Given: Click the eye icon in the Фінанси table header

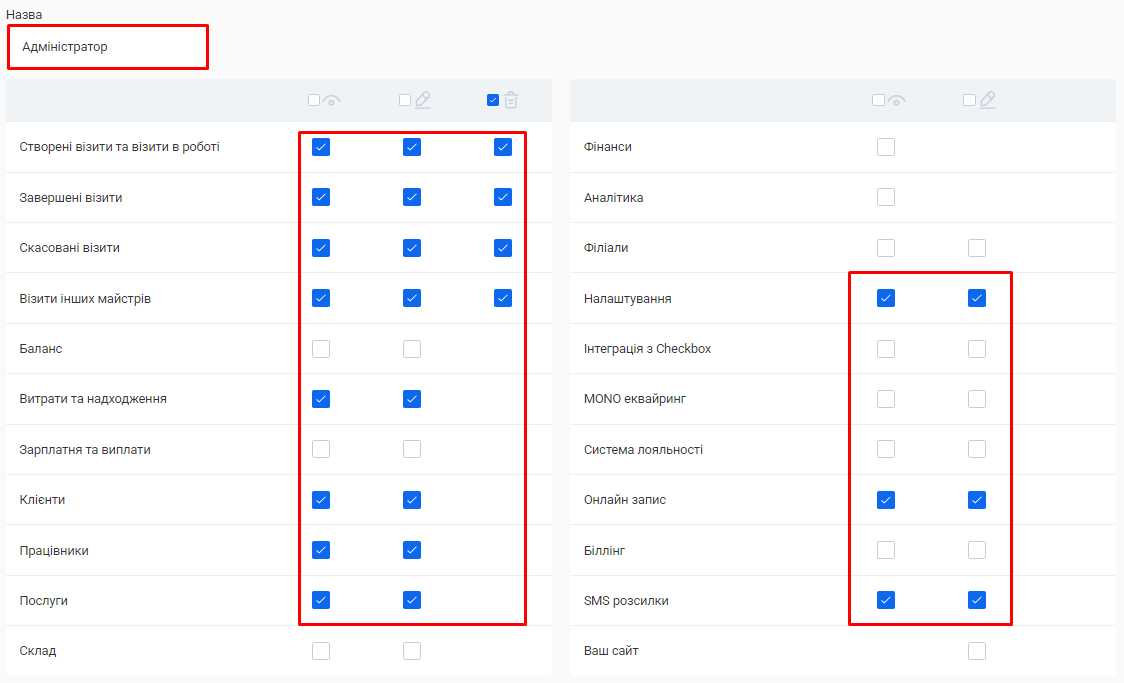Looking at the screenshot, I should click(896, 100).
